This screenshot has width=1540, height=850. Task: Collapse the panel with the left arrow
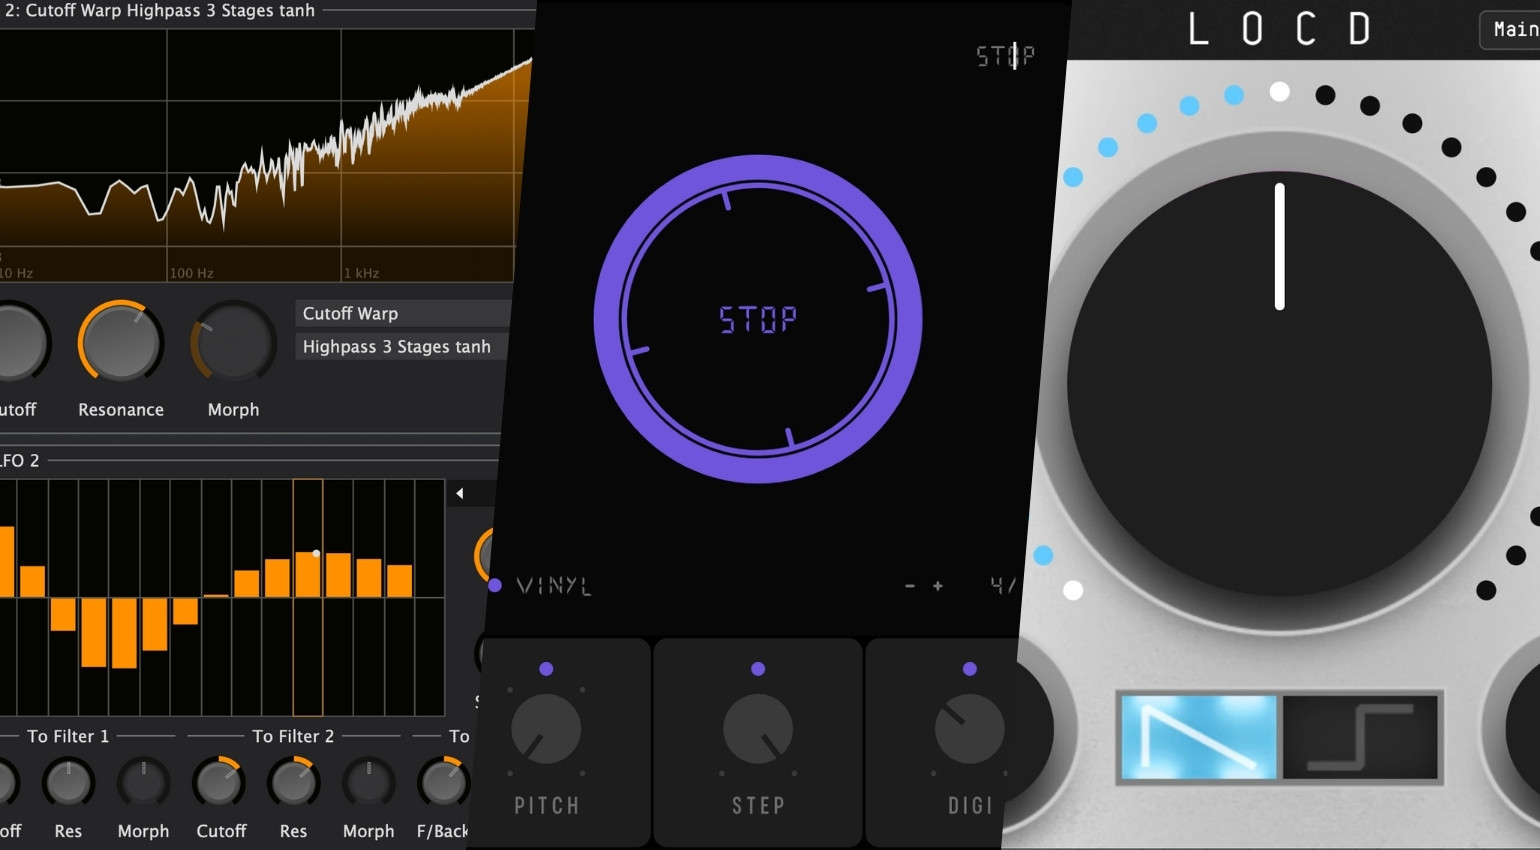(460, 493)
